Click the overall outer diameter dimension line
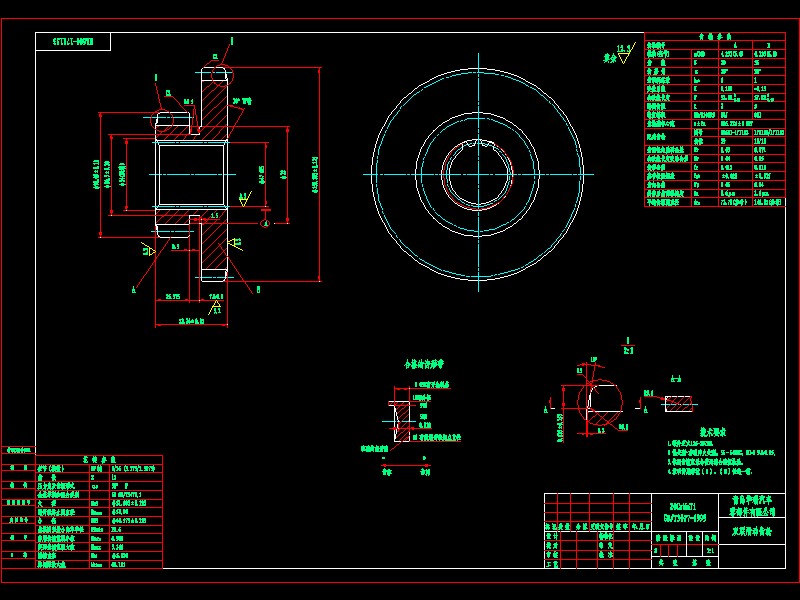This screenshot has width=800, height=600. point(319,174)
